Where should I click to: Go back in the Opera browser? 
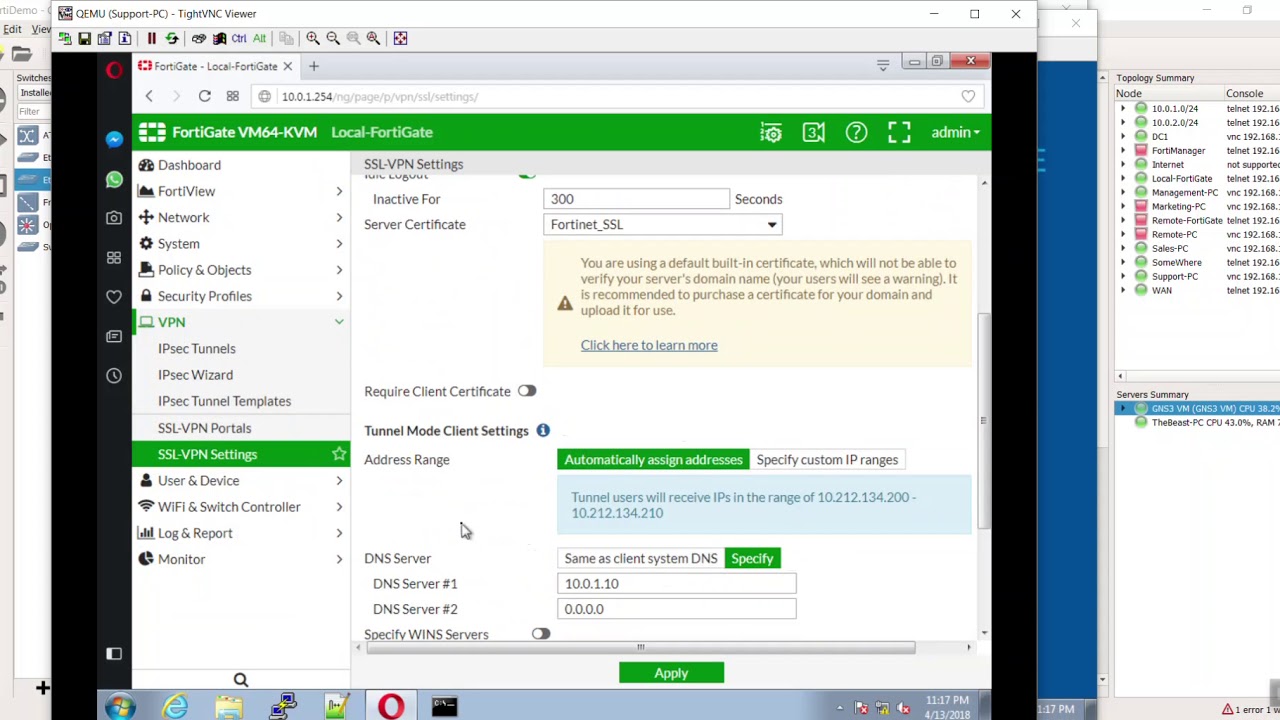149,96
